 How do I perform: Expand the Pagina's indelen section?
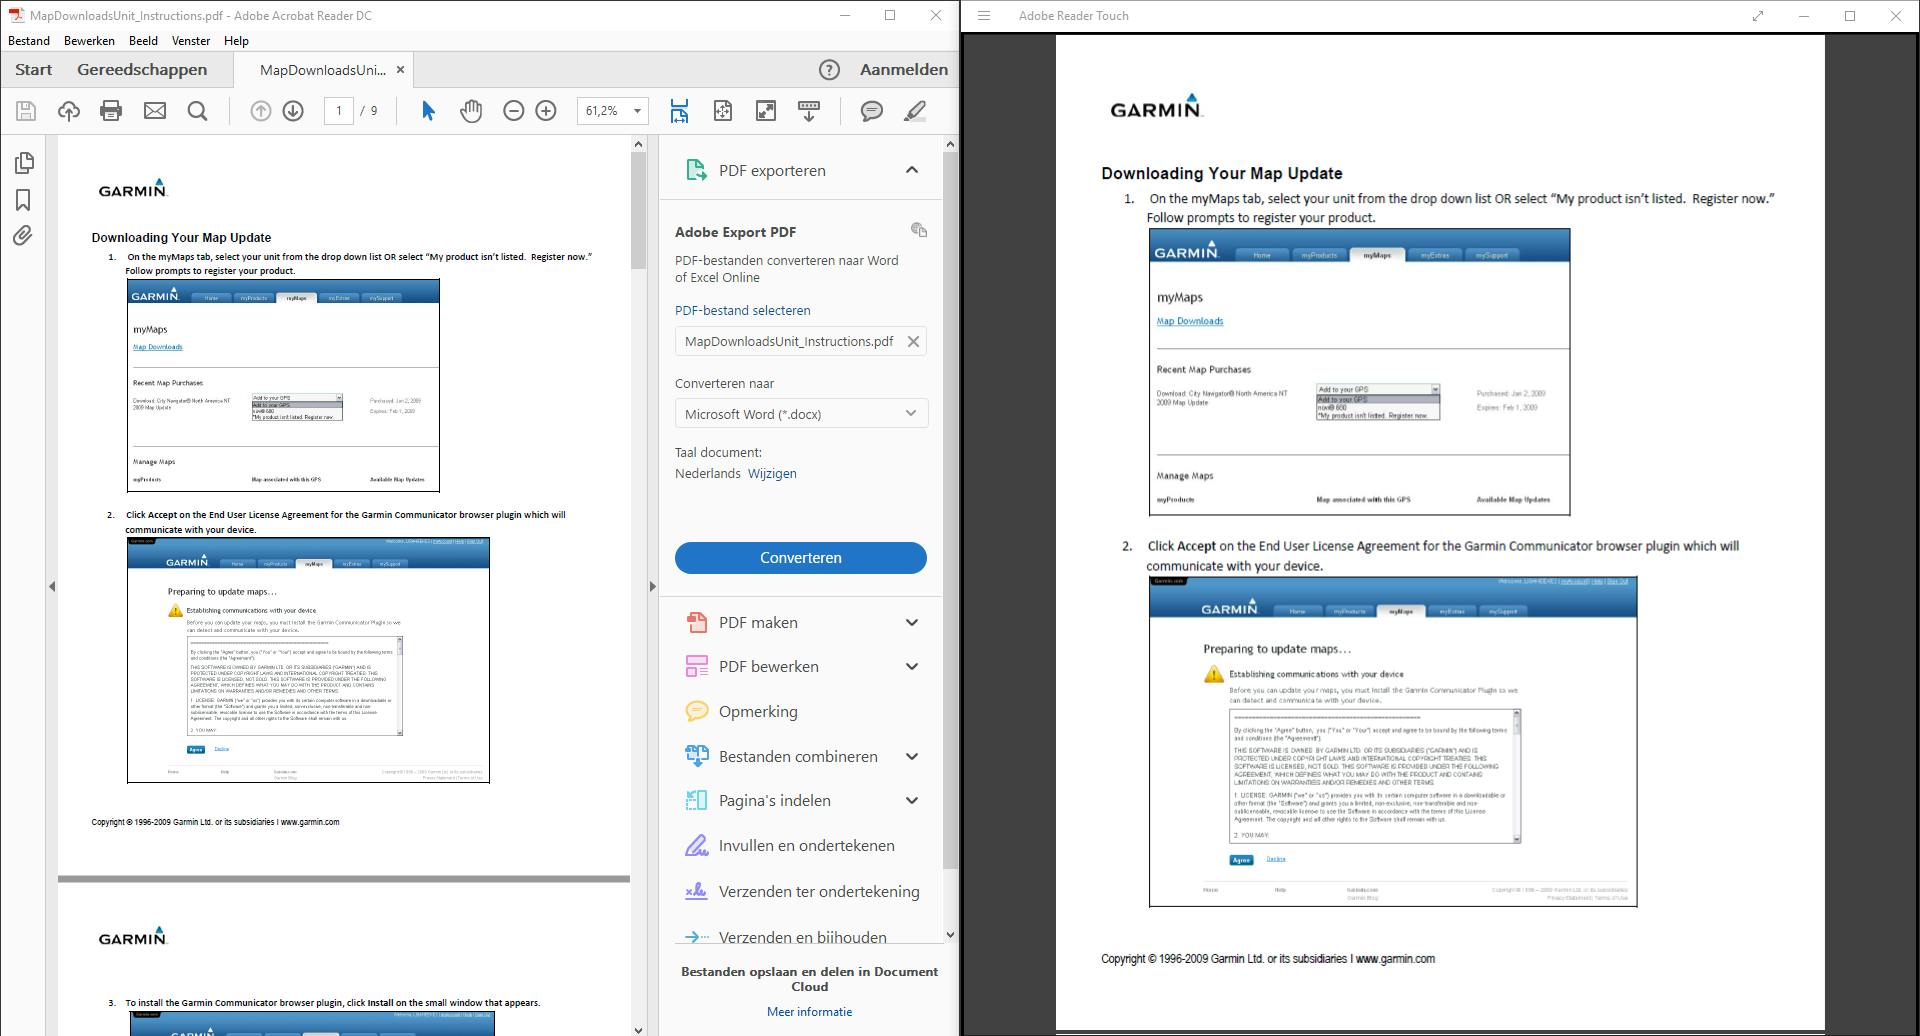coord(912,801)
